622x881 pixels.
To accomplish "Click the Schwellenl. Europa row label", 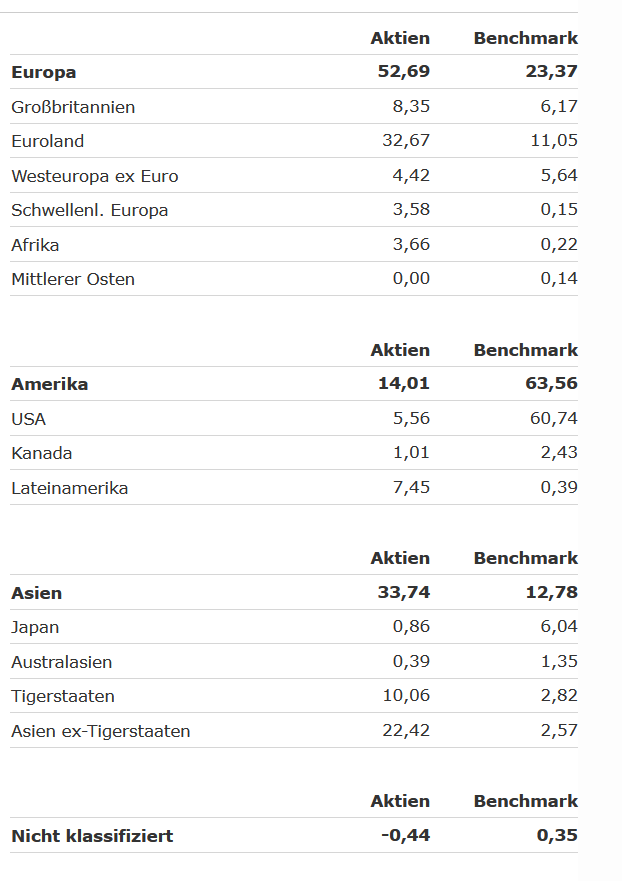I will (90, 210).
